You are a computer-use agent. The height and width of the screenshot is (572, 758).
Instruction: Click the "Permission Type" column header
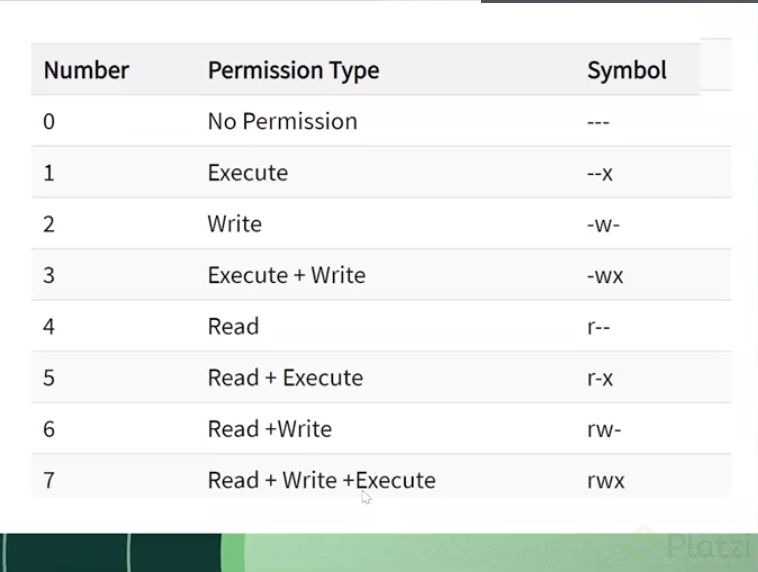pos(293,70)
